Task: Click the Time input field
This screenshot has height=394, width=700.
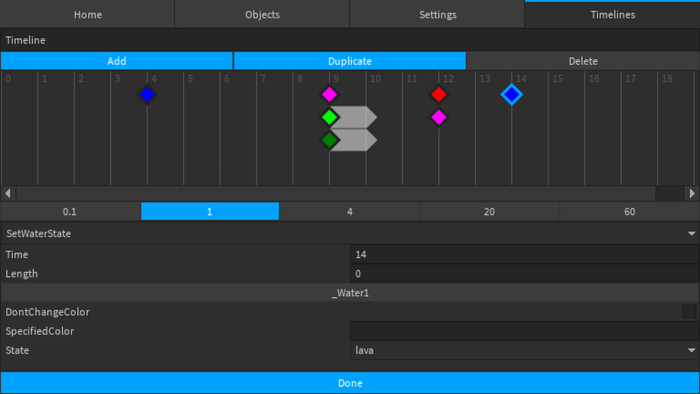Action: point(525,254)
